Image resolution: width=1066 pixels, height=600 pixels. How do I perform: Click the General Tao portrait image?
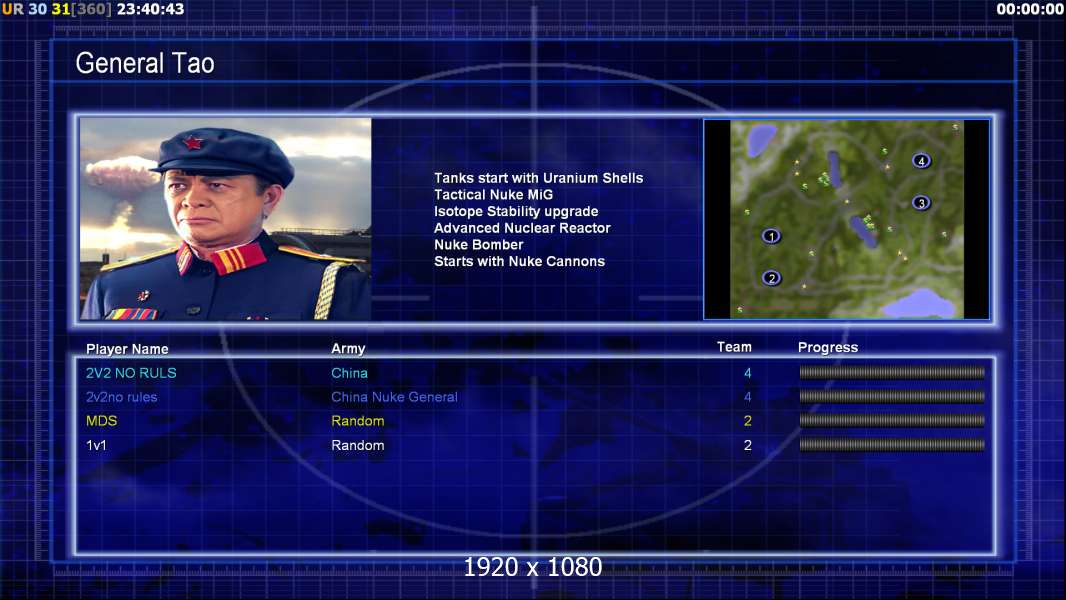point(226,219)
